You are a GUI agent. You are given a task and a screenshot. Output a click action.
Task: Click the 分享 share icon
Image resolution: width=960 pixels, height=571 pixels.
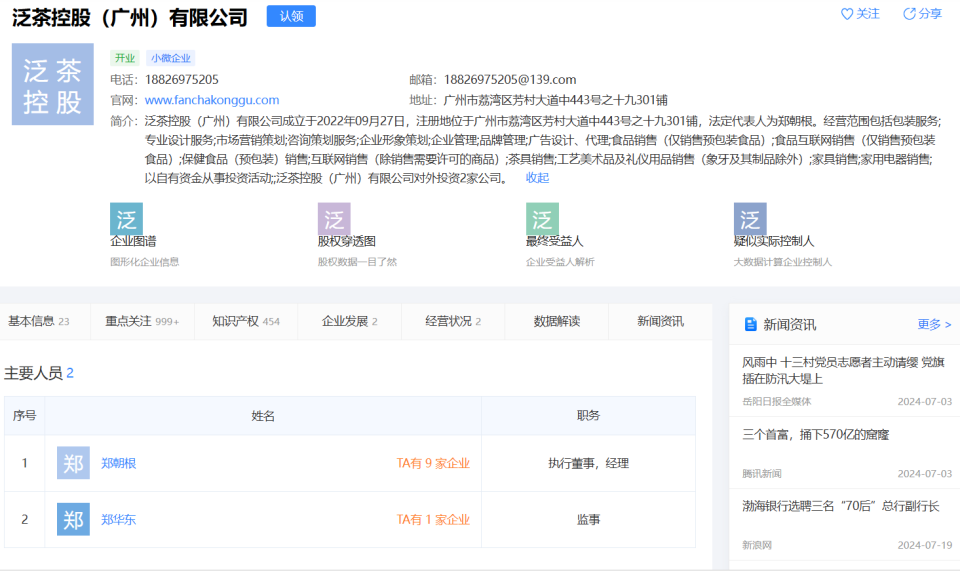pos(909,13)
